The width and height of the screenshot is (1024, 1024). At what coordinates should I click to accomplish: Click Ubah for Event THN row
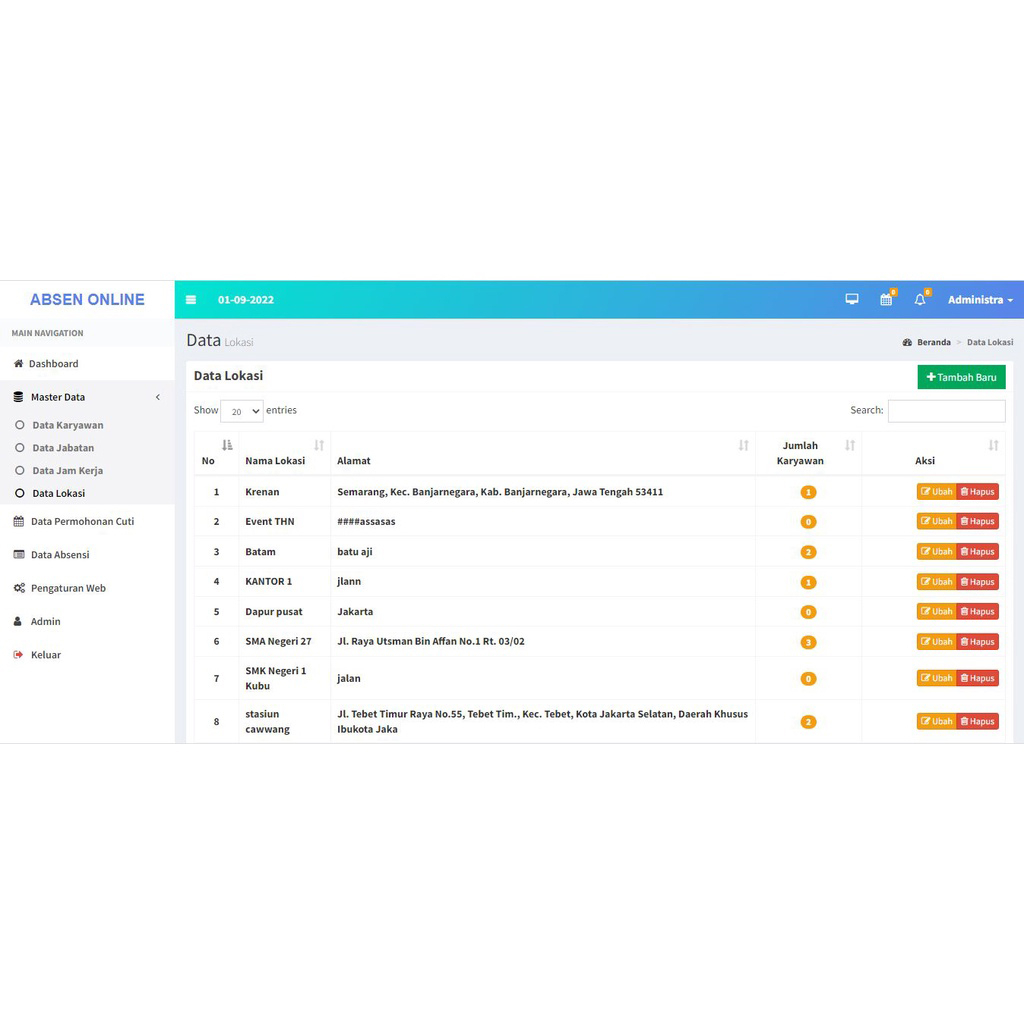tap(936, 521)
